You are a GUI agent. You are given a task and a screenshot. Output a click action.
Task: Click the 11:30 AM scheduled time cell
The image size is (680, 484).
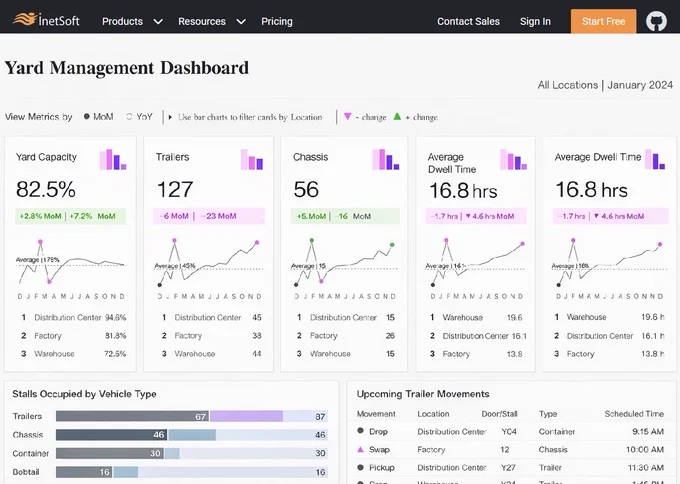(646, 468)
